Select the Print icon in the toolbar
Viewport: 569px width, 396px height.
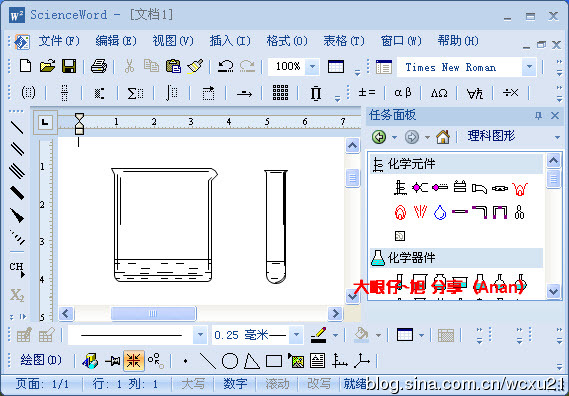pos(99,66)
